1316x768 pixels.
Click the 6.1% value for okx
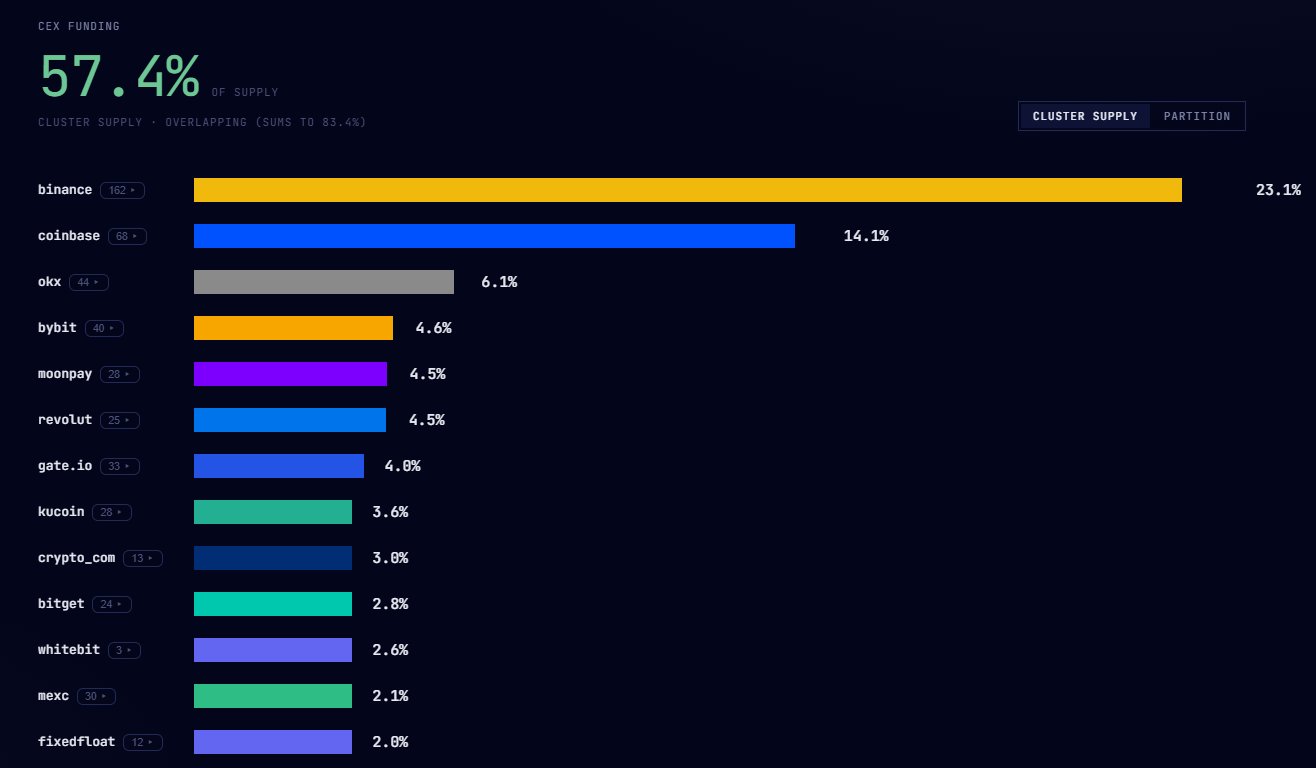pyautogui.click(x=499, y=282)
